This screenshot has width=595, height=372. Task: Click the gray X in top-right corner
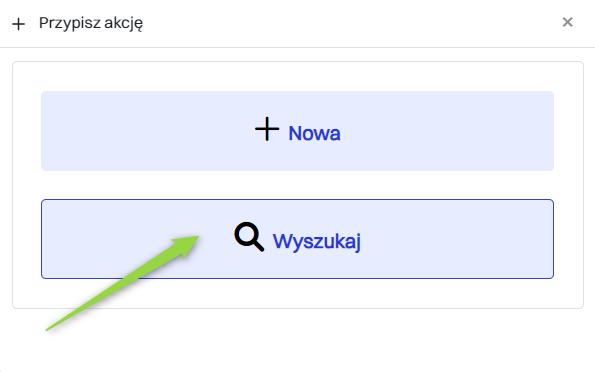(567, 22)
